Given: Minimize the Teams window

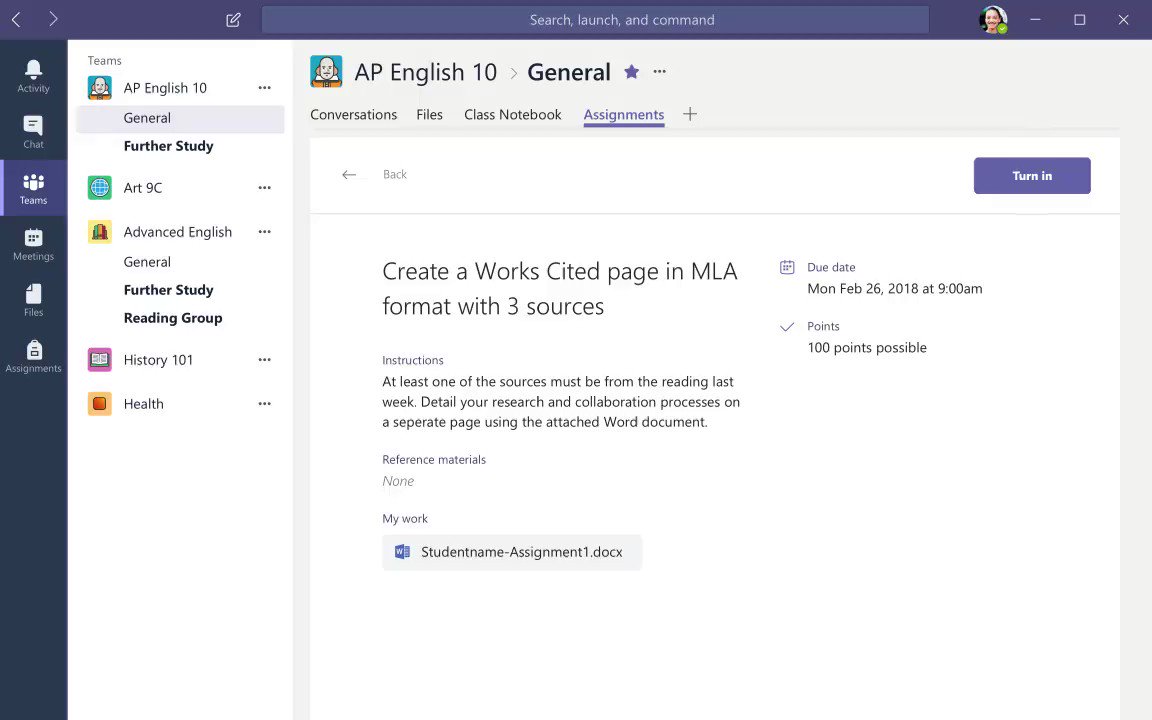Looking at the screenshot, I should coord(1035,20).
